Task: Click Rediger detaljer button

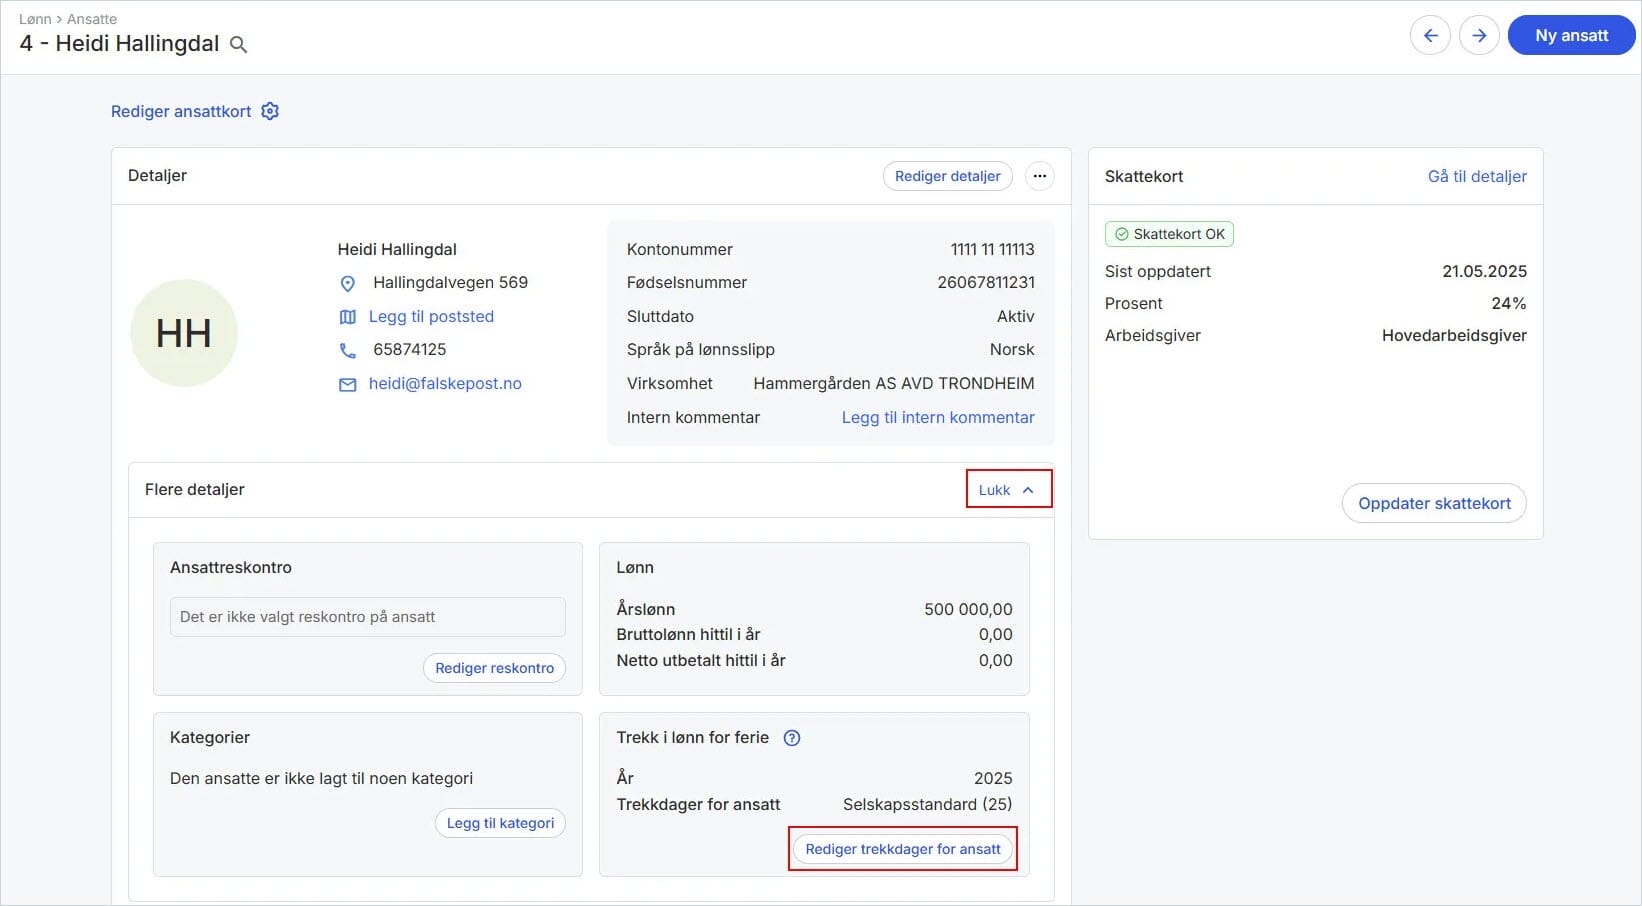Action: pyautogui.click(x=948, y=176)
